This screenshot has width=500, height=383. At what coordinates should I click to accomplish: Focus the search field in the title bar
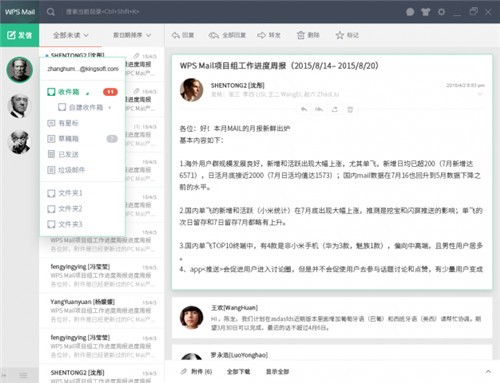(x=102, y=12)
